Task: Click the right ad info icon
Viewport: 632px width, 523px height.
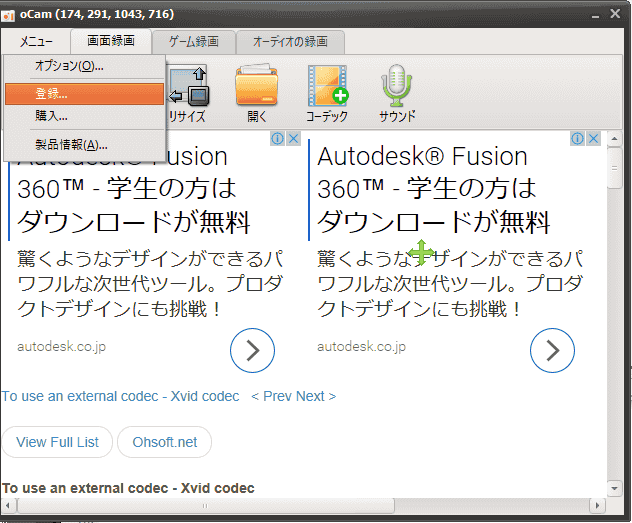Action: click(577, 139)
